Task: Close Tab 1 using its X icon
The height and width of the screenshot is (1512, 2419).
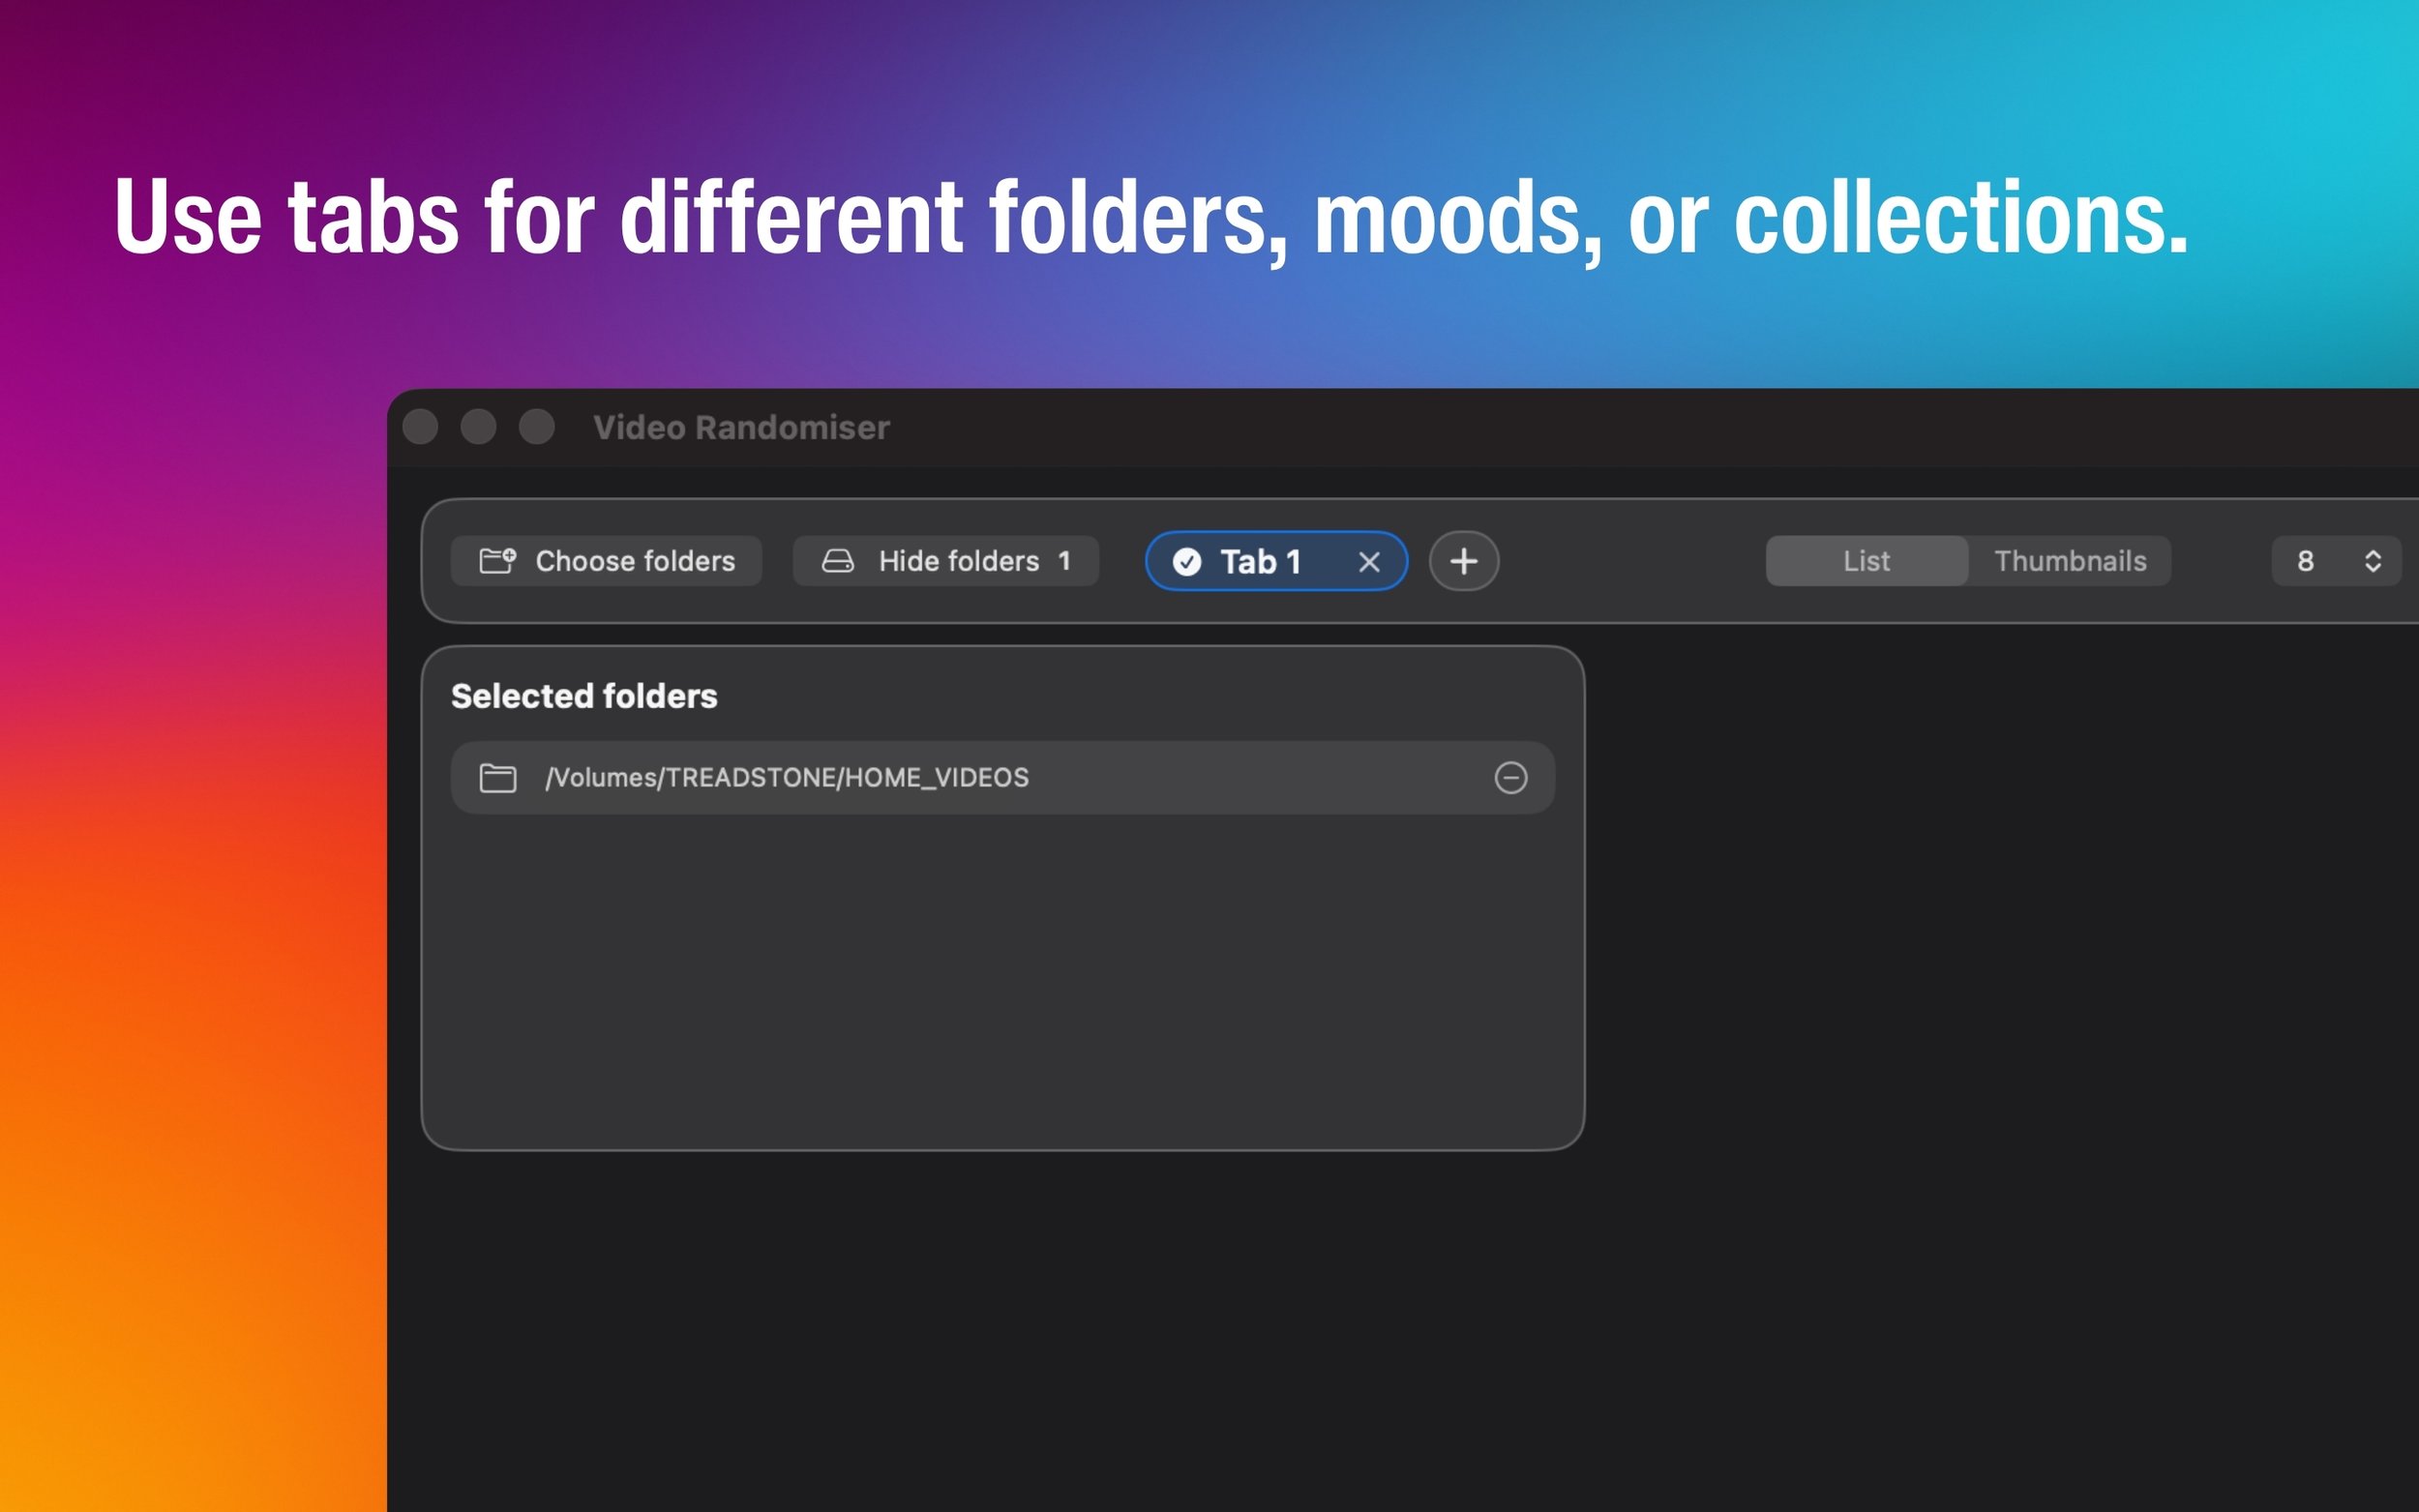Action: coord(1369,562)
